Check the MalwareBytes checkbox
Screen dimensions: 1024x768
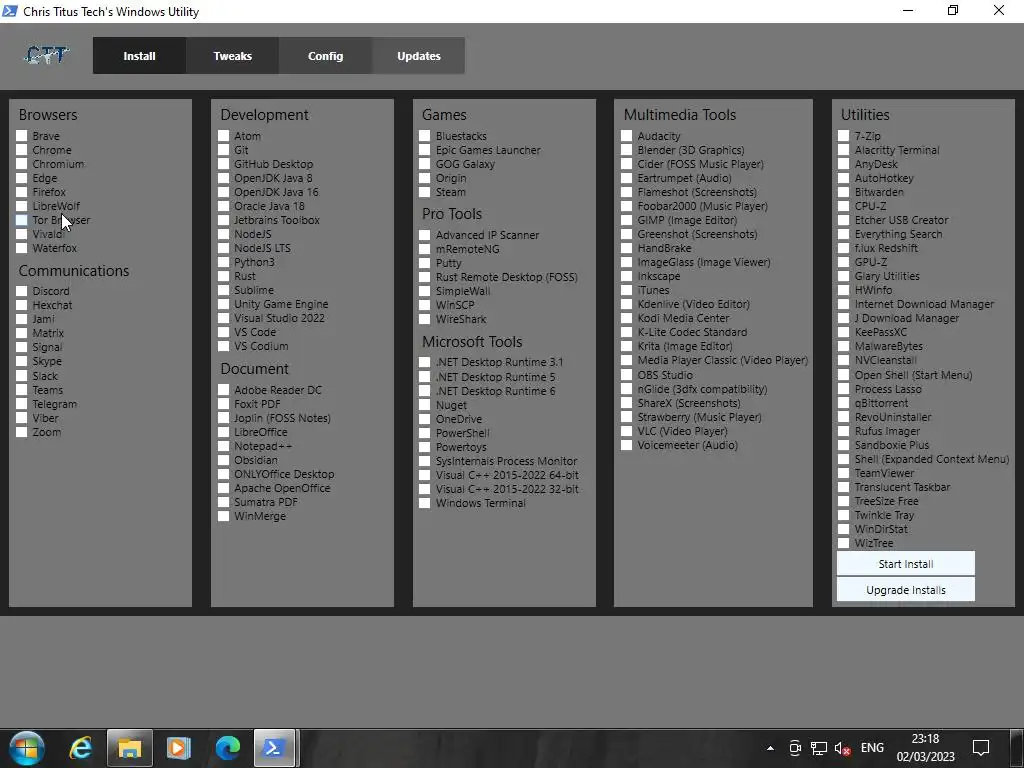tap(843, 346)
